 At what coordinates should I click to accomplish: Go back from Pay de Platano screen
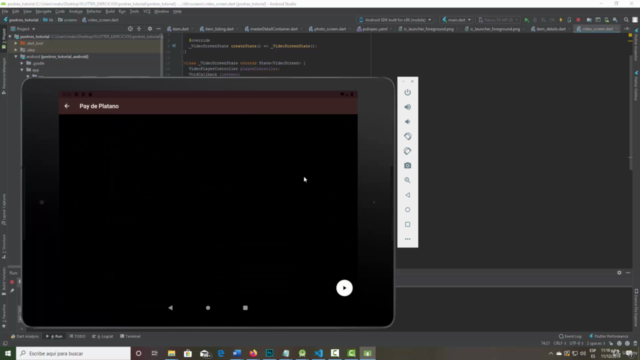(x=67, y=106)
